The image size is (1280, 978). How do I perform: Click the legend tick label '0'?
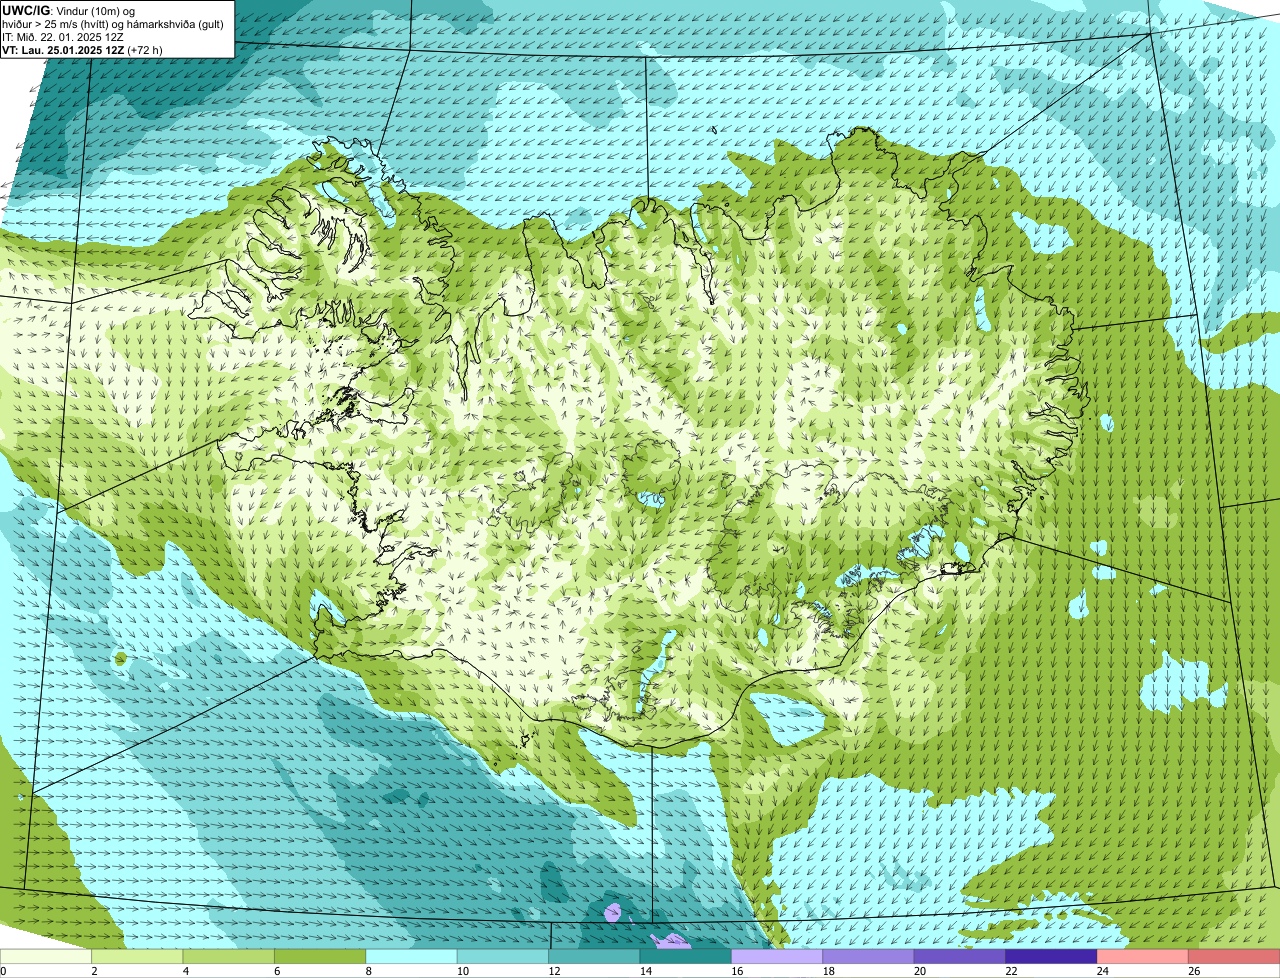pos(3,971)
